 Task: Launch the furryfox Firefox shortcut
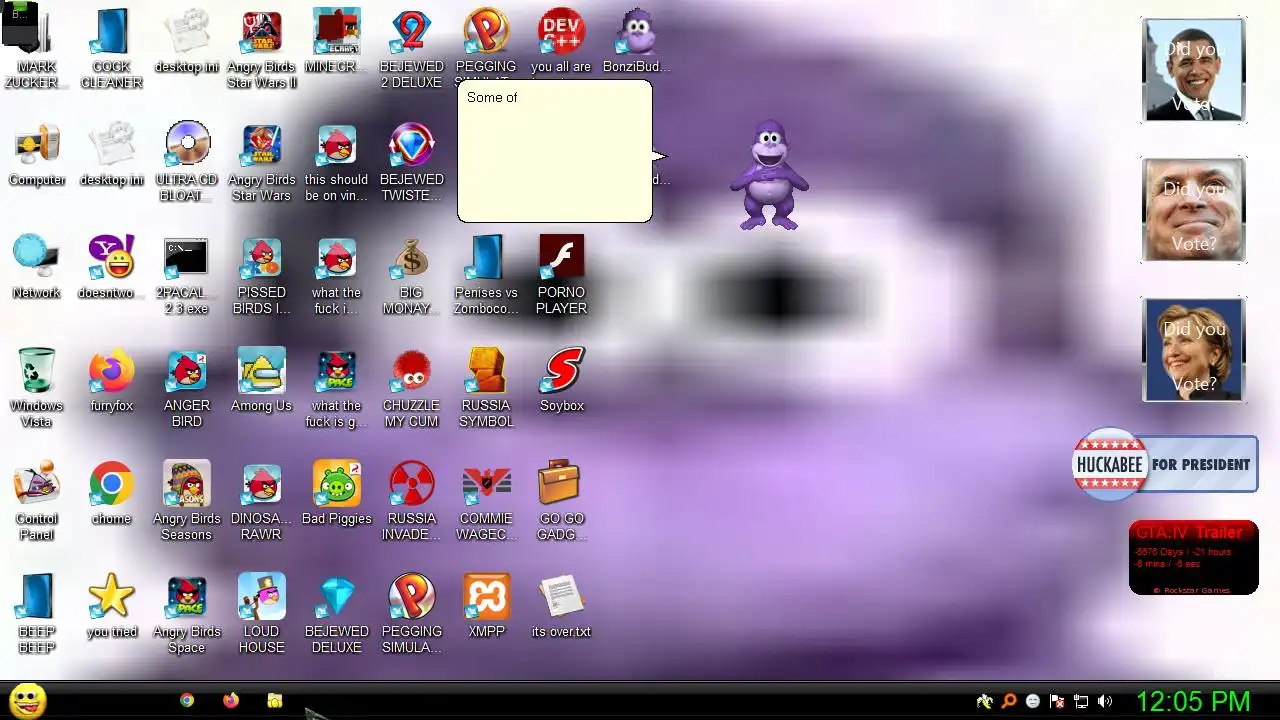[111, 380]
